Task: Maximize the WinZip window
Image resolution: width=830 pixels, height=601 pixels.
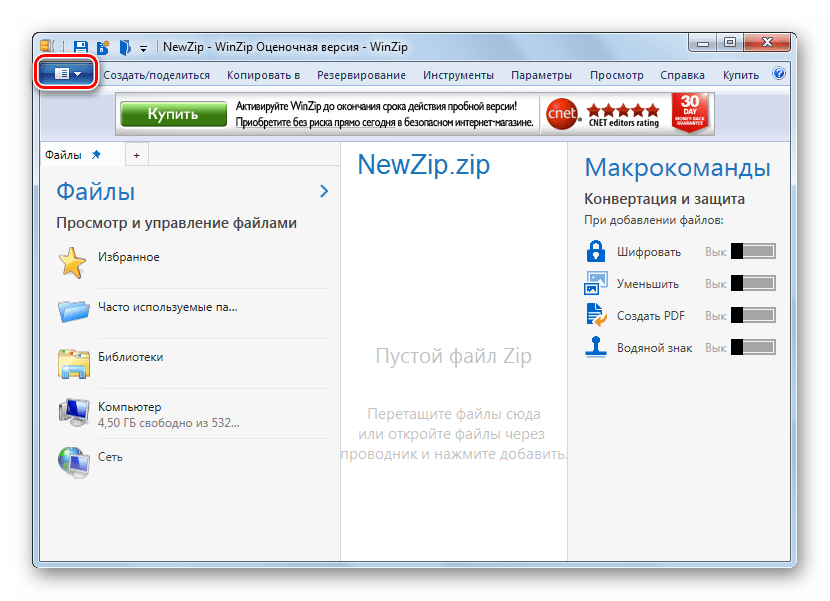Action: coord(730,43)
